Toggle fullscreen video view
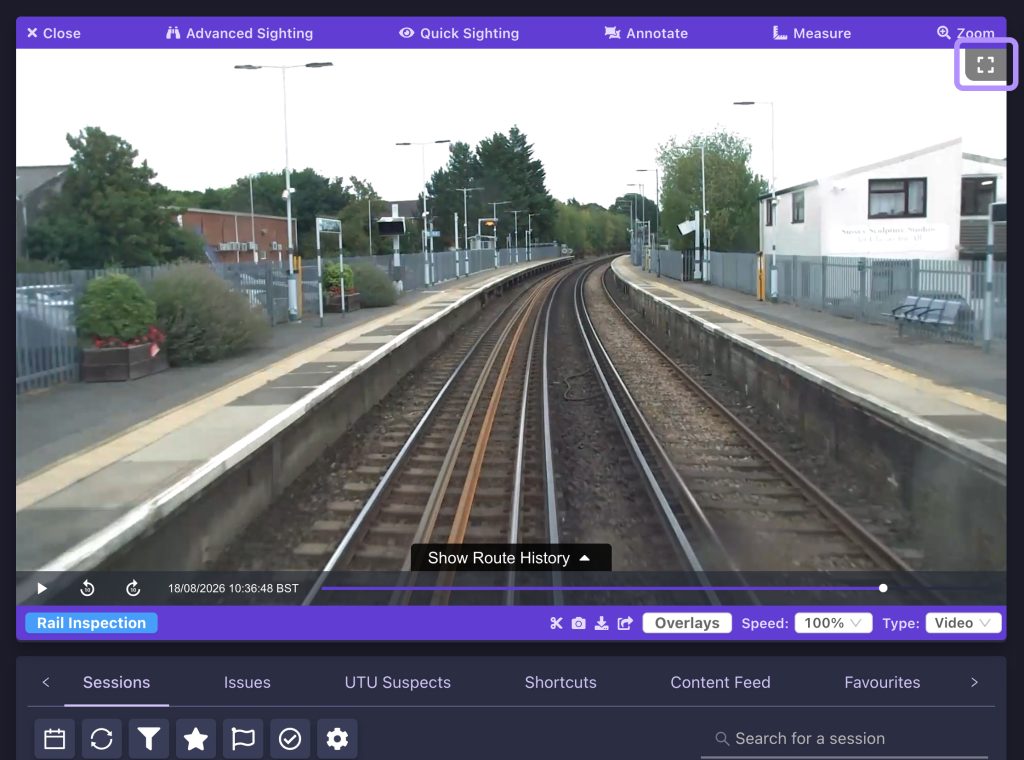The height and width of the screenshot is (760, 1024). pyautogui.click(x=985, y=65)
